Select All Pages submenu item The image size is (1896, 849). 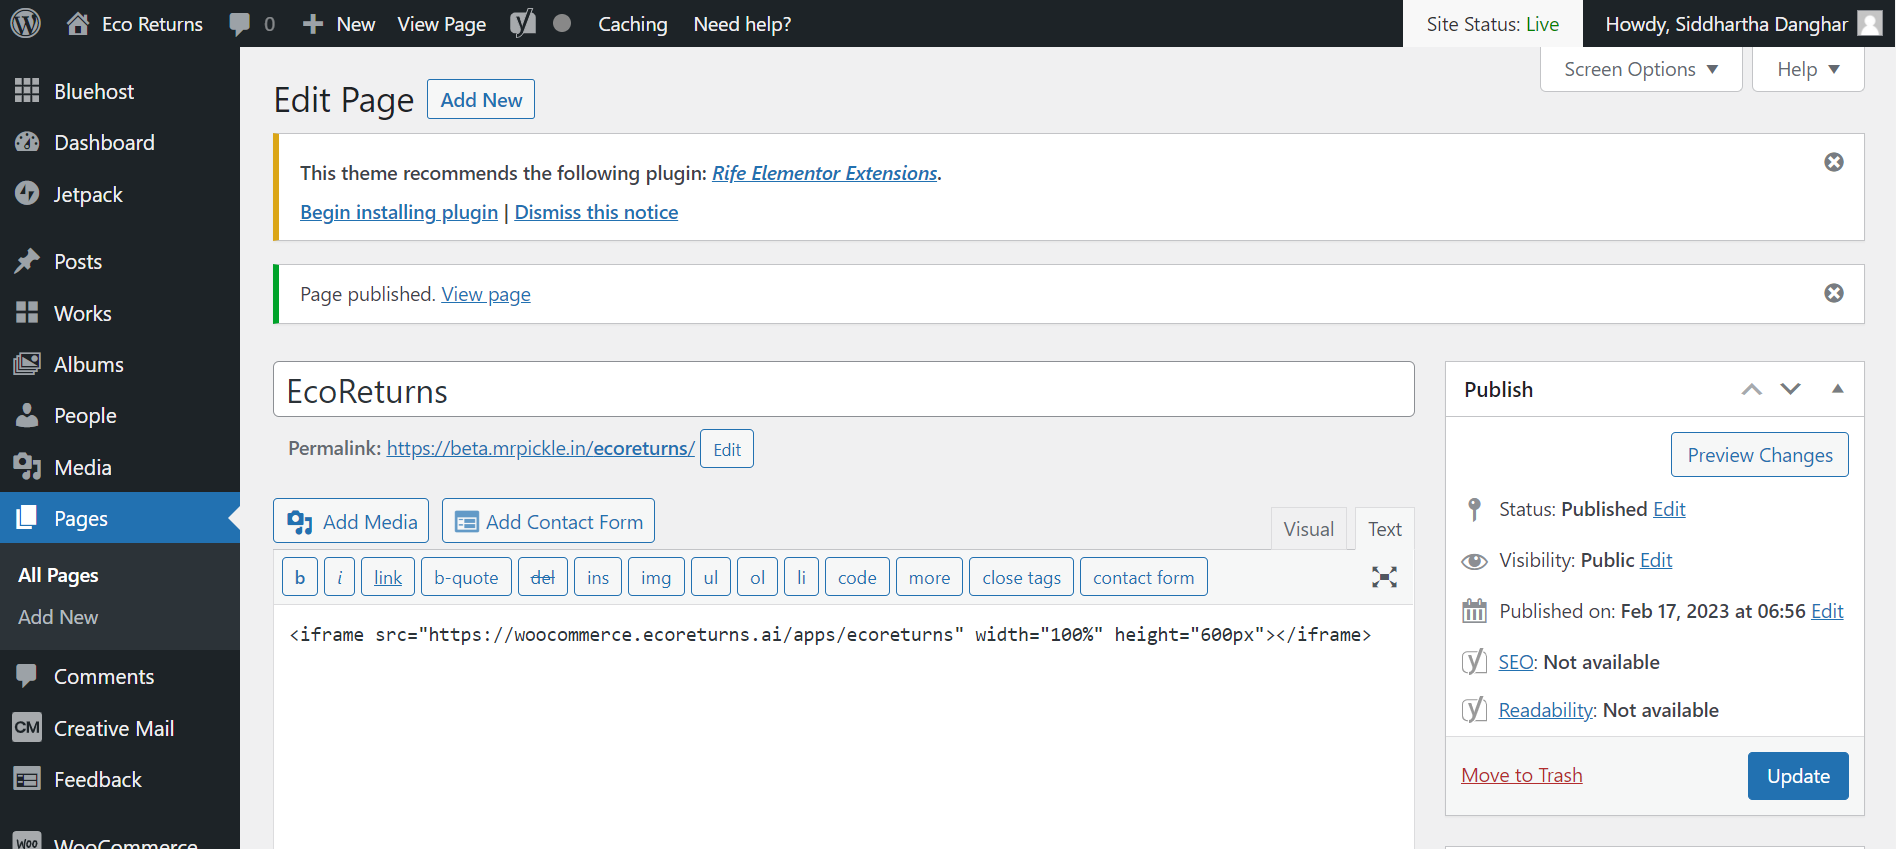pos(58,575)
